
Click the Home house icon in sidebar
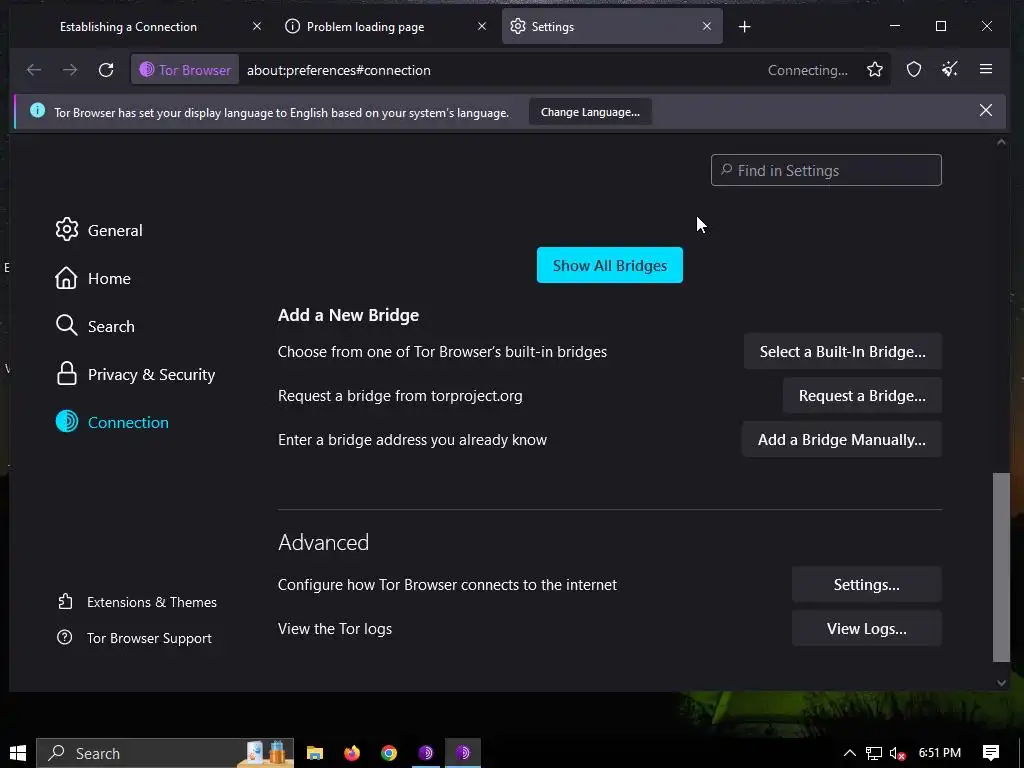pos(66,278)
